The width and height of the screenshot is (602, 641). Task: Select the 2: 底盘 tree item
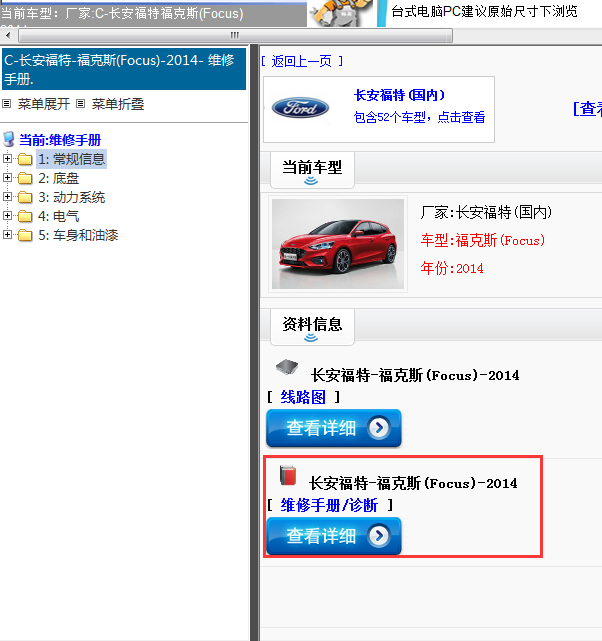tap(58, 178)
